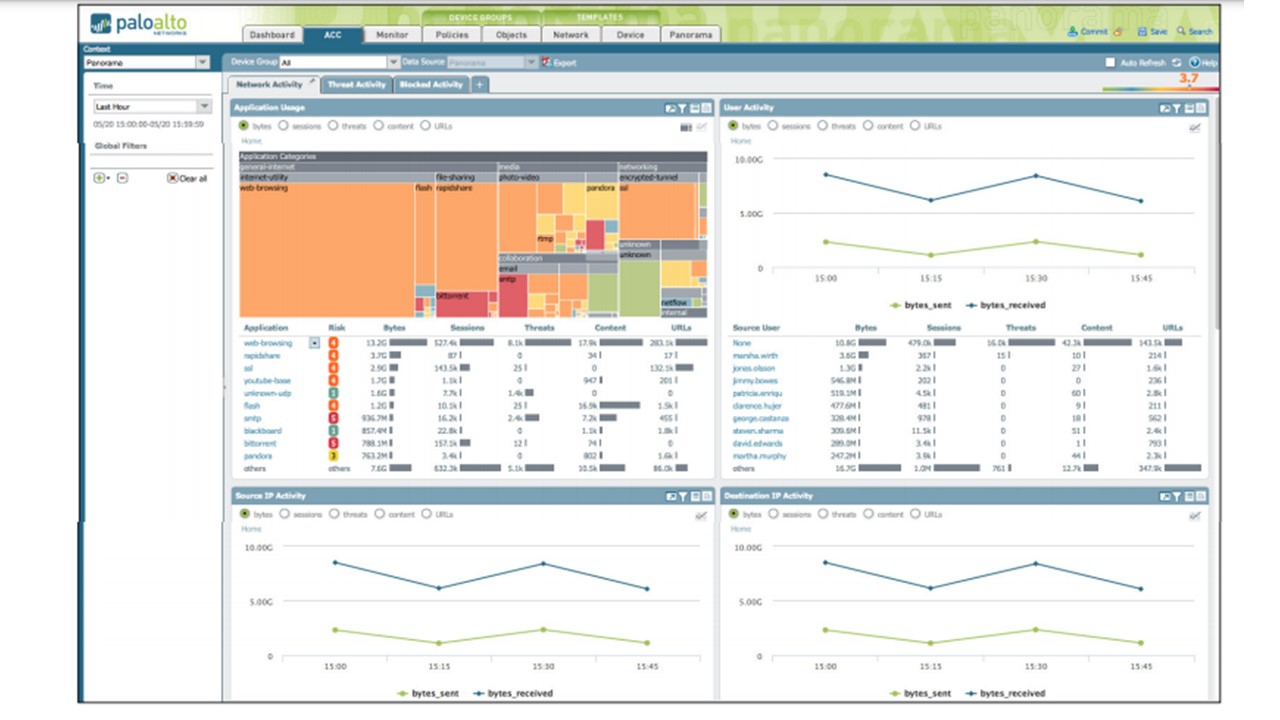Open the Policies tab
This screenshot has height=720, width=1280.
[452, 34]
